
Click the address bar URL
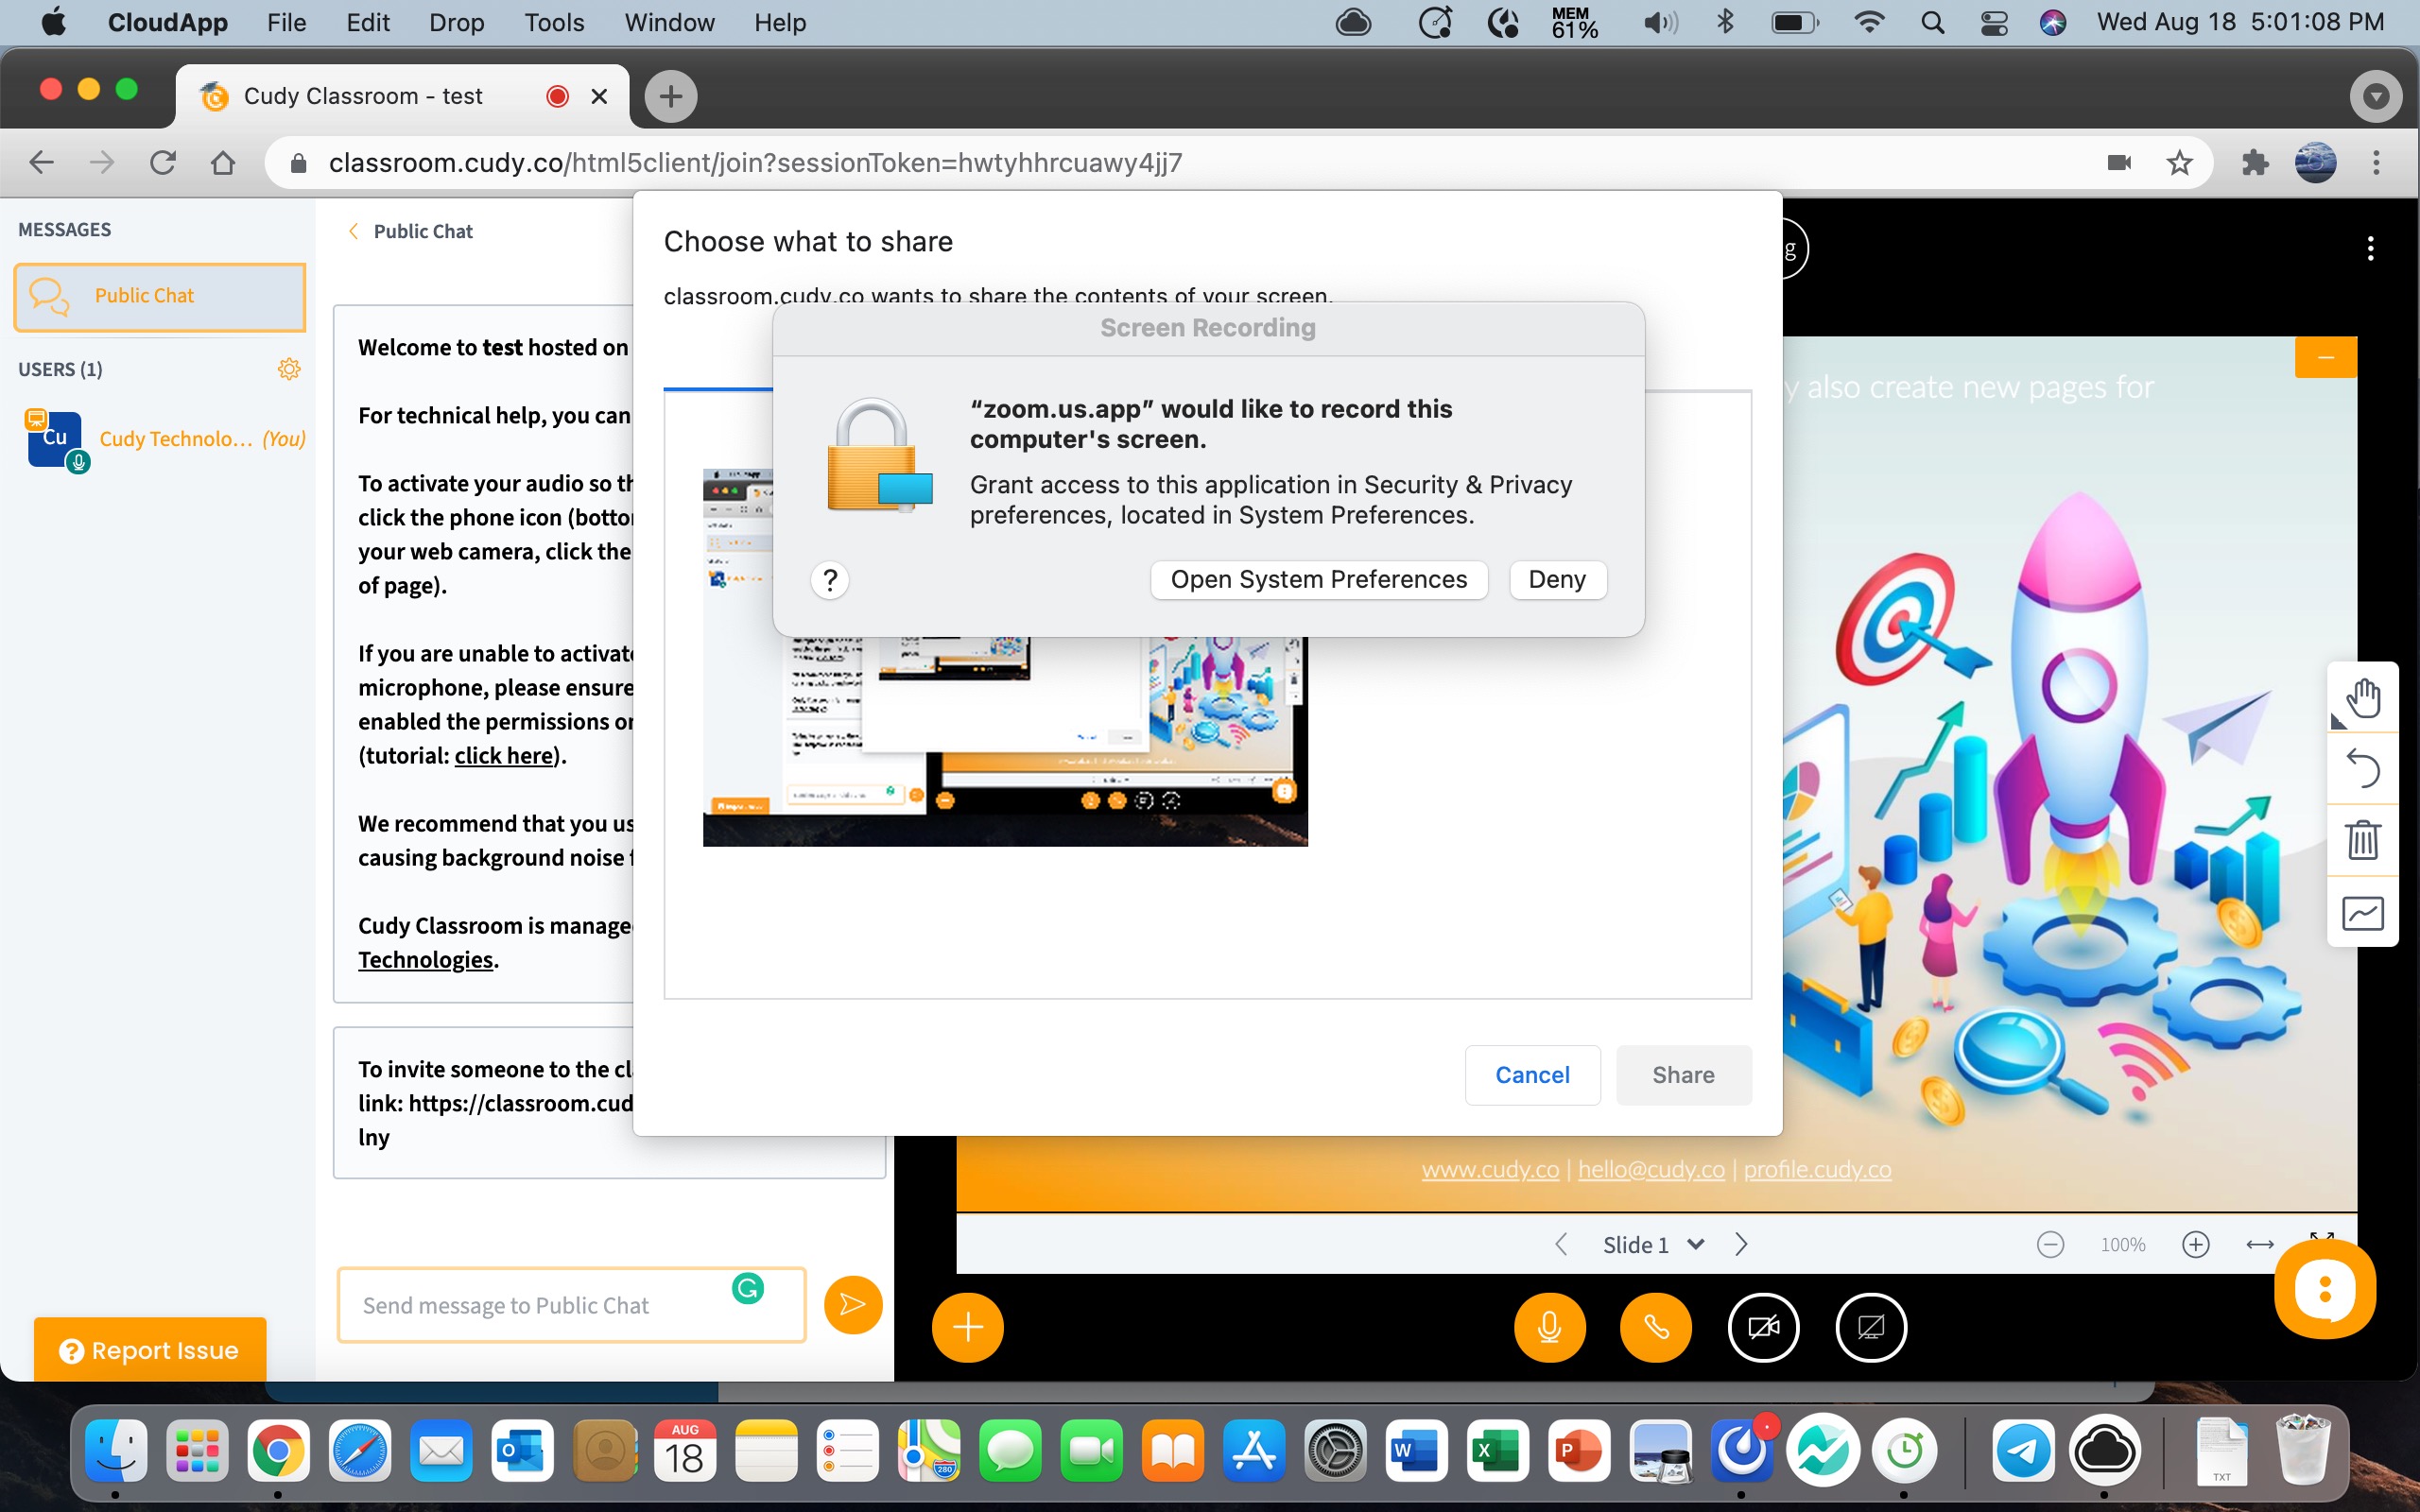[756, 163]
